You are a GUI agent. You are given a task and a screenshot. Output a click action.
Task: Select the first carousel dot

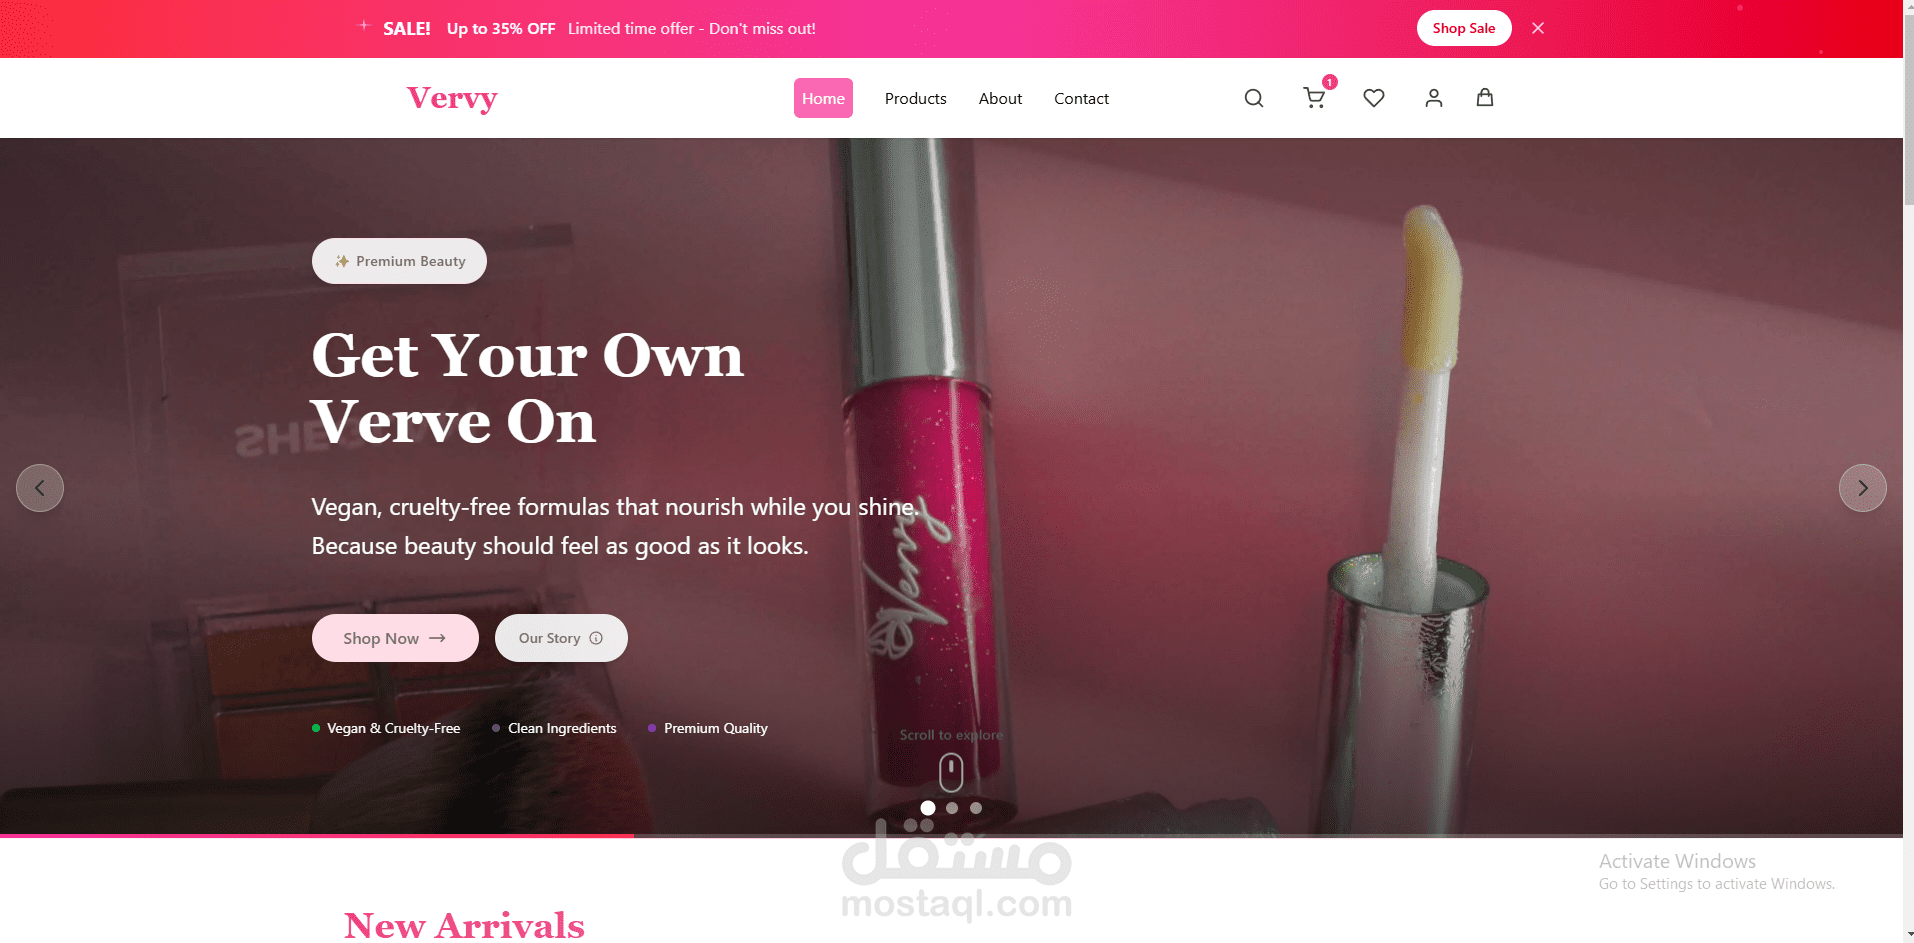[x=928, y=808]
